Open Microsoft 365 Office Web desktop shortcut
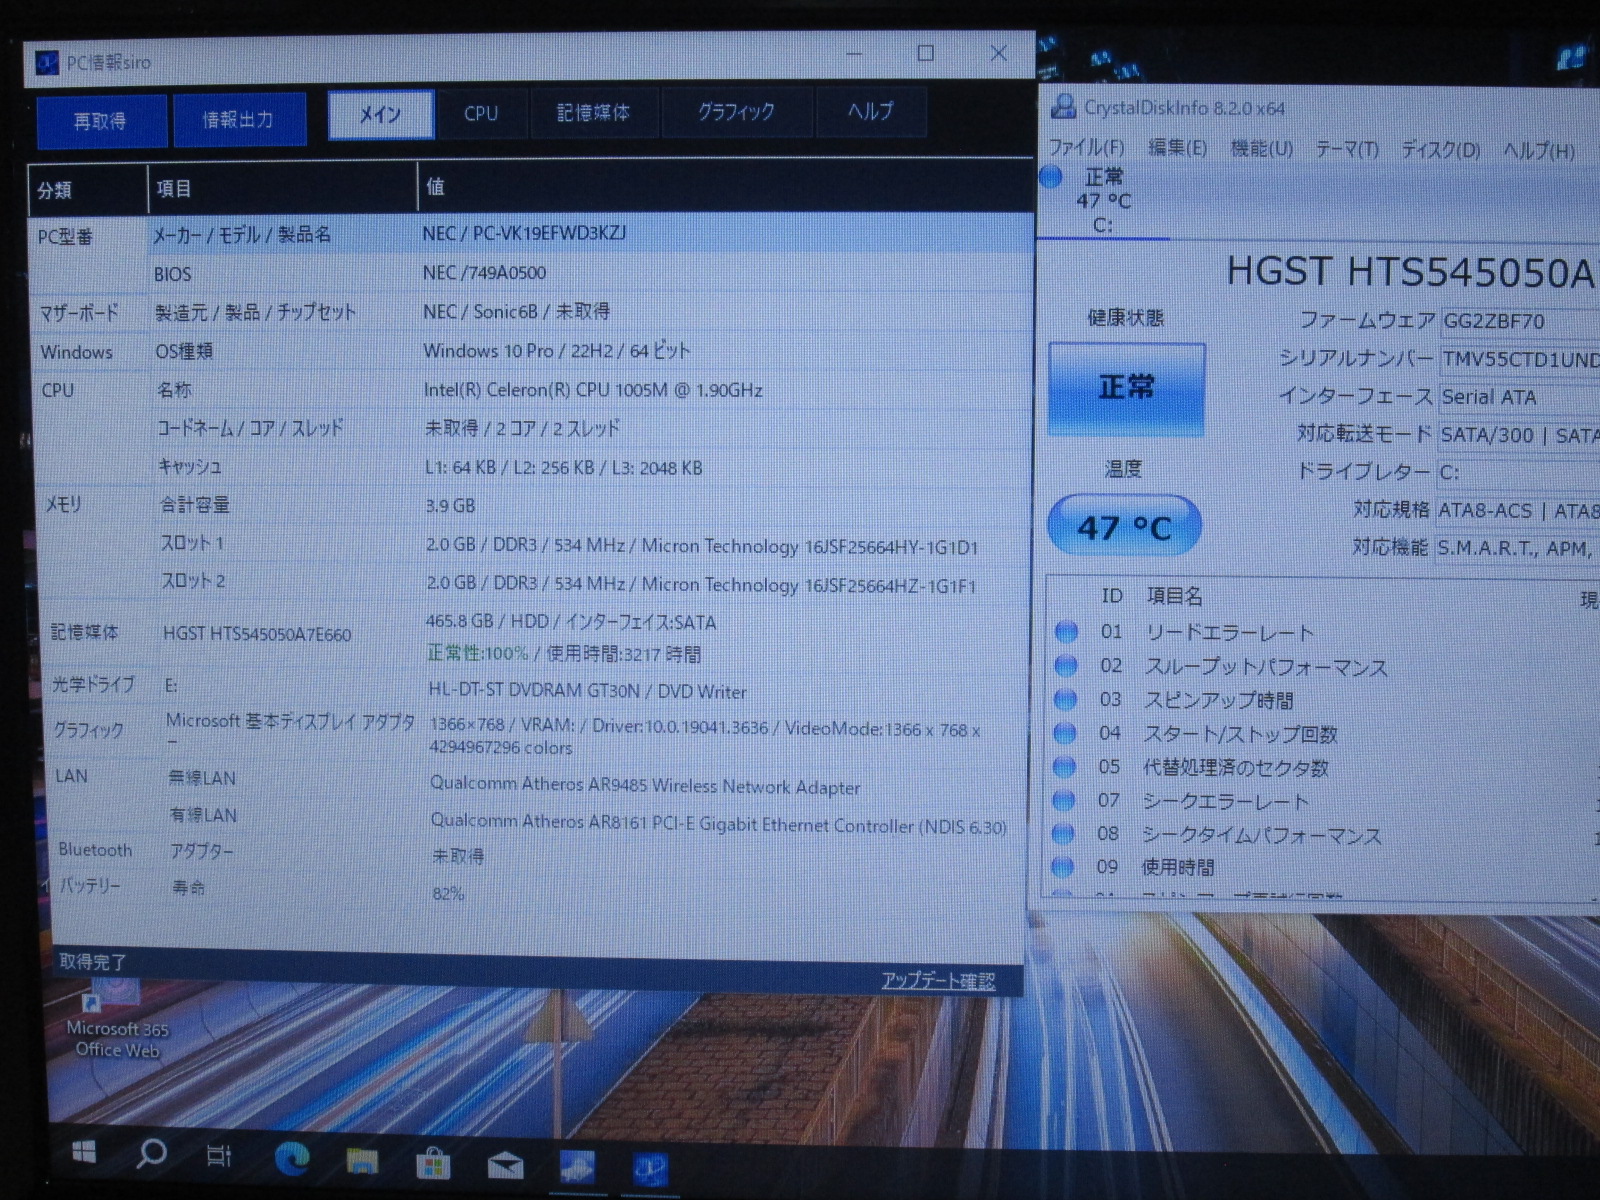 [x=115, y=1018]
